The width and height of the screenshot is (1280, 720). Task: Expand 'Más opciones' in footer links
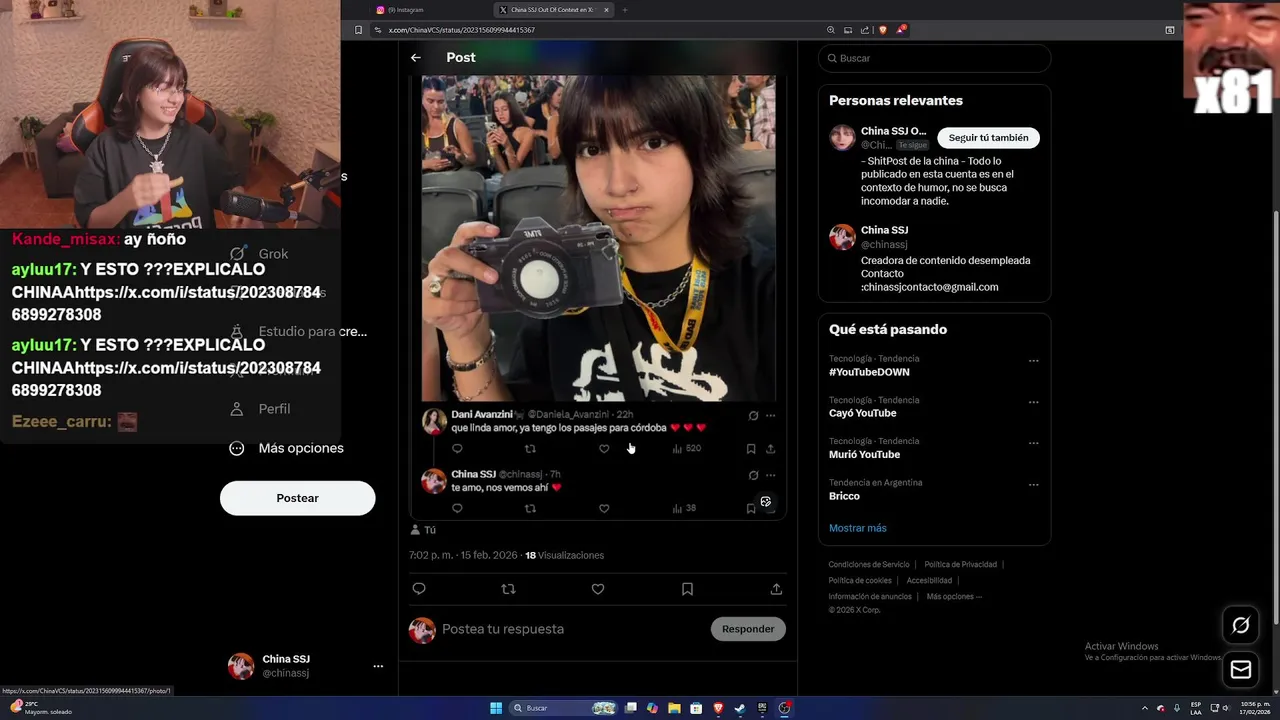click(x=954, y=597)
